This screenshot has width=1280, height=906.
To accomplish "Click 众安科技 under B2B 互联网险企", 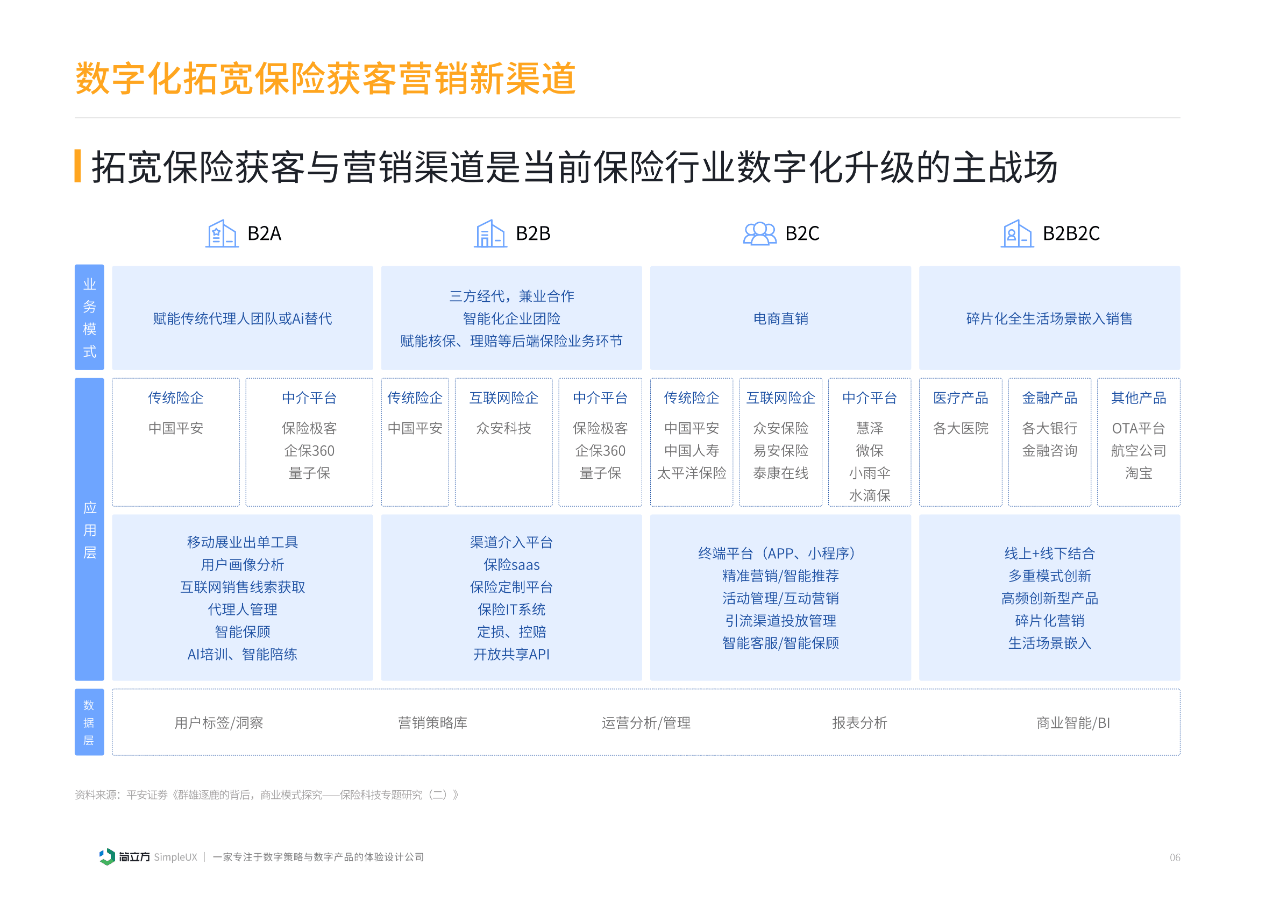I will [504, 428].
